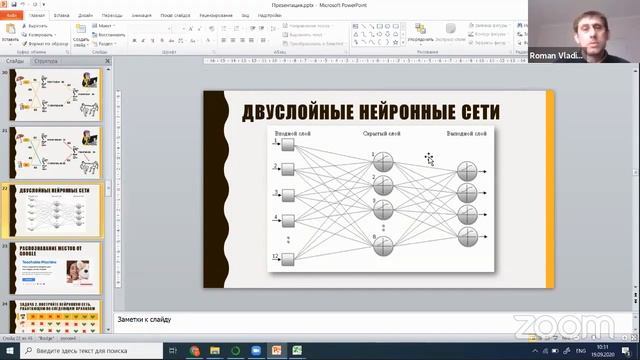
Task: Open the Font group dialog launcher
Action: [213, 52]
